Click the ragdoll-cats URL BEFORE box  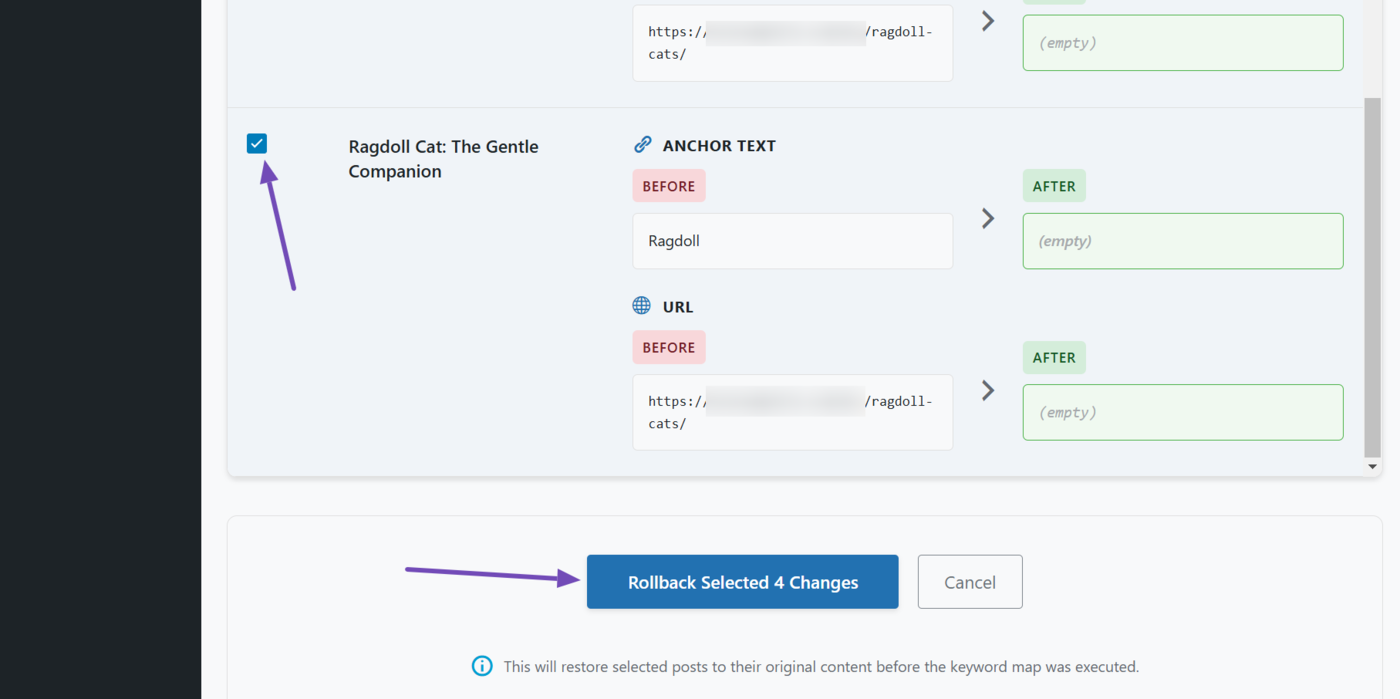pos(792,412)
